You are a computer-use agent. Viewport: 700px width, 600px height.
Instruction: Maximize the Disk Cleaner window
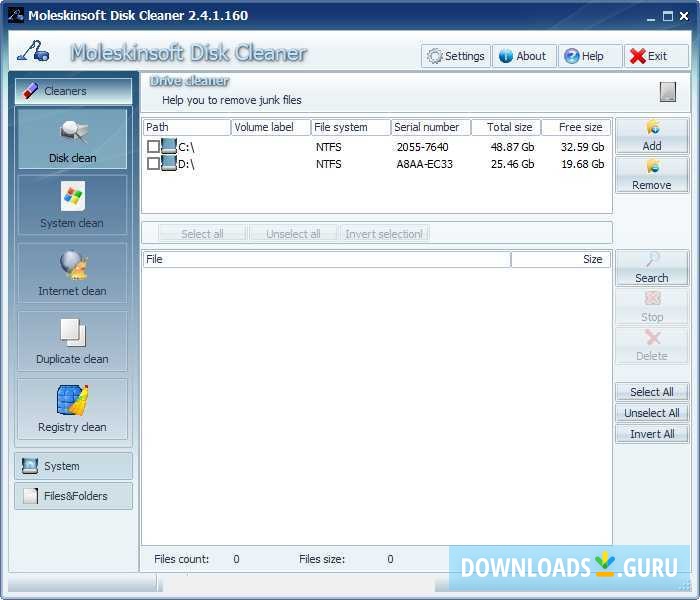click(x=668, y=17)
